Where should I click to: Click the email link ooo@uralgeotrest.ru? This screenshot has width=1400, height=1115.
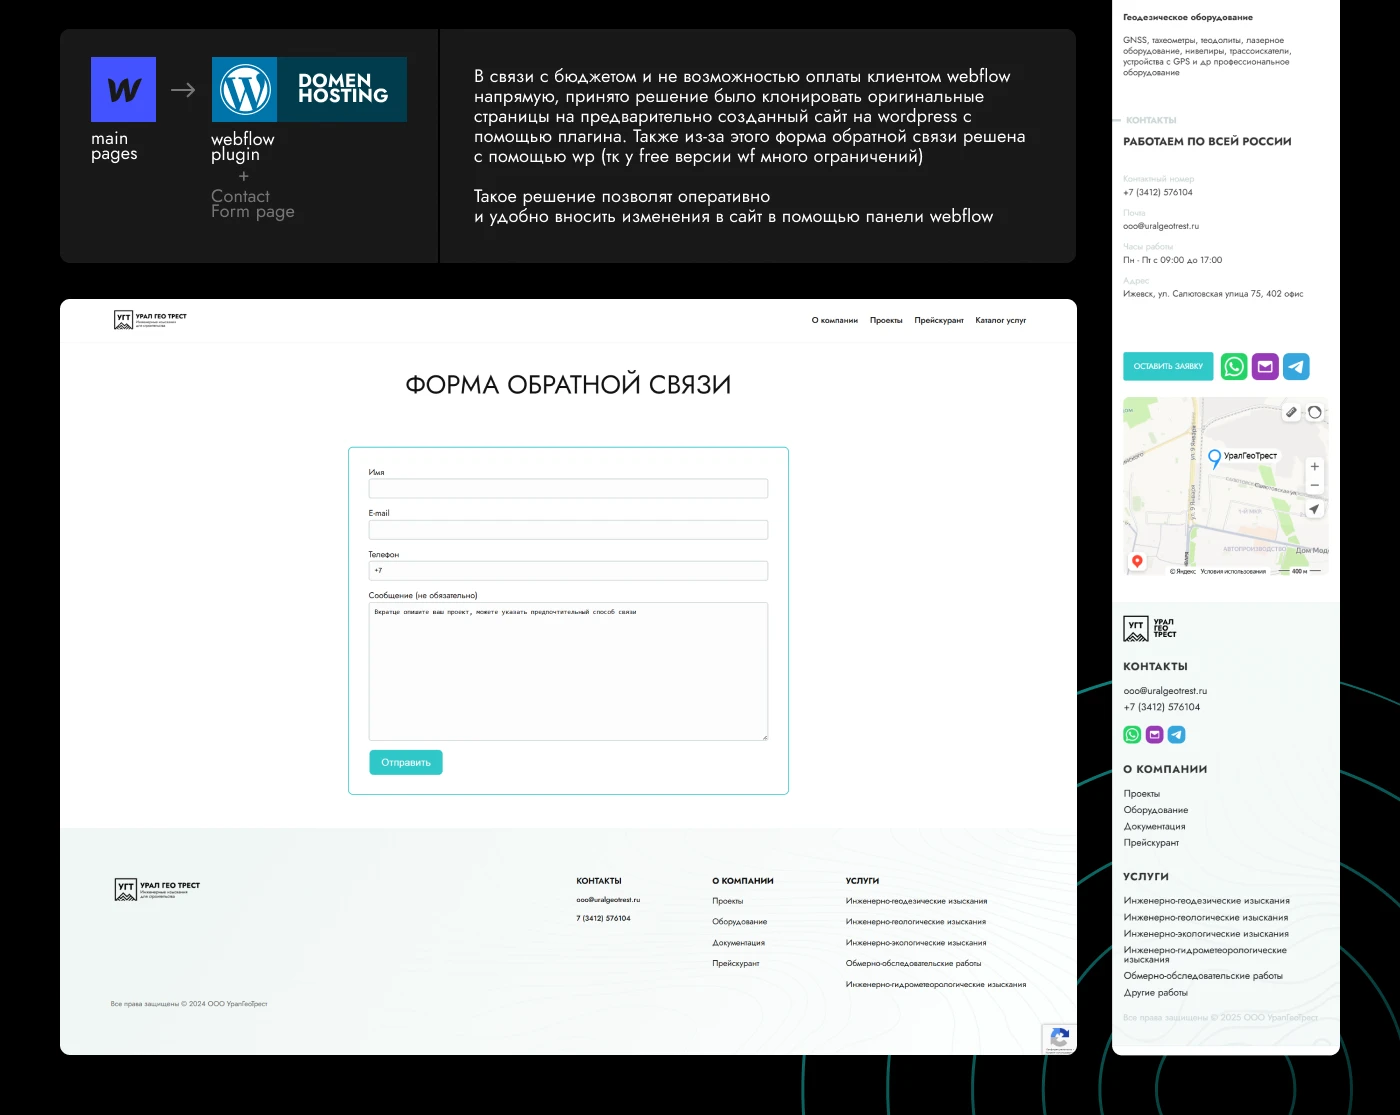607,899
